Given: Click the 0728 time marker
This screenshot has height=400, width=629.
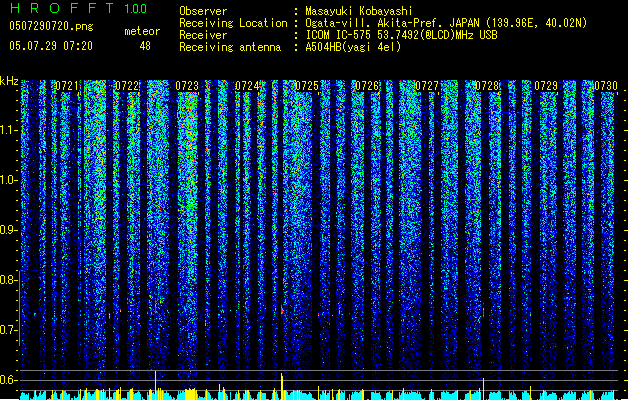Looking at the screenshot, I should tap(487, 86).
